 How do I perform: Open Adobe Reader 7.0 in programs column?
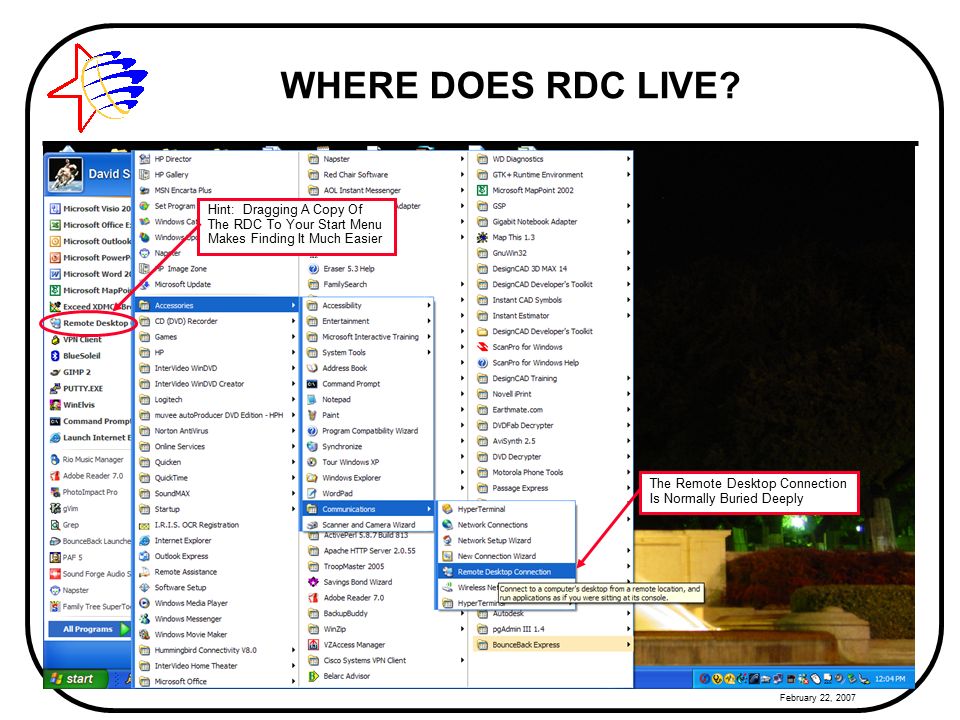(346, 598)
